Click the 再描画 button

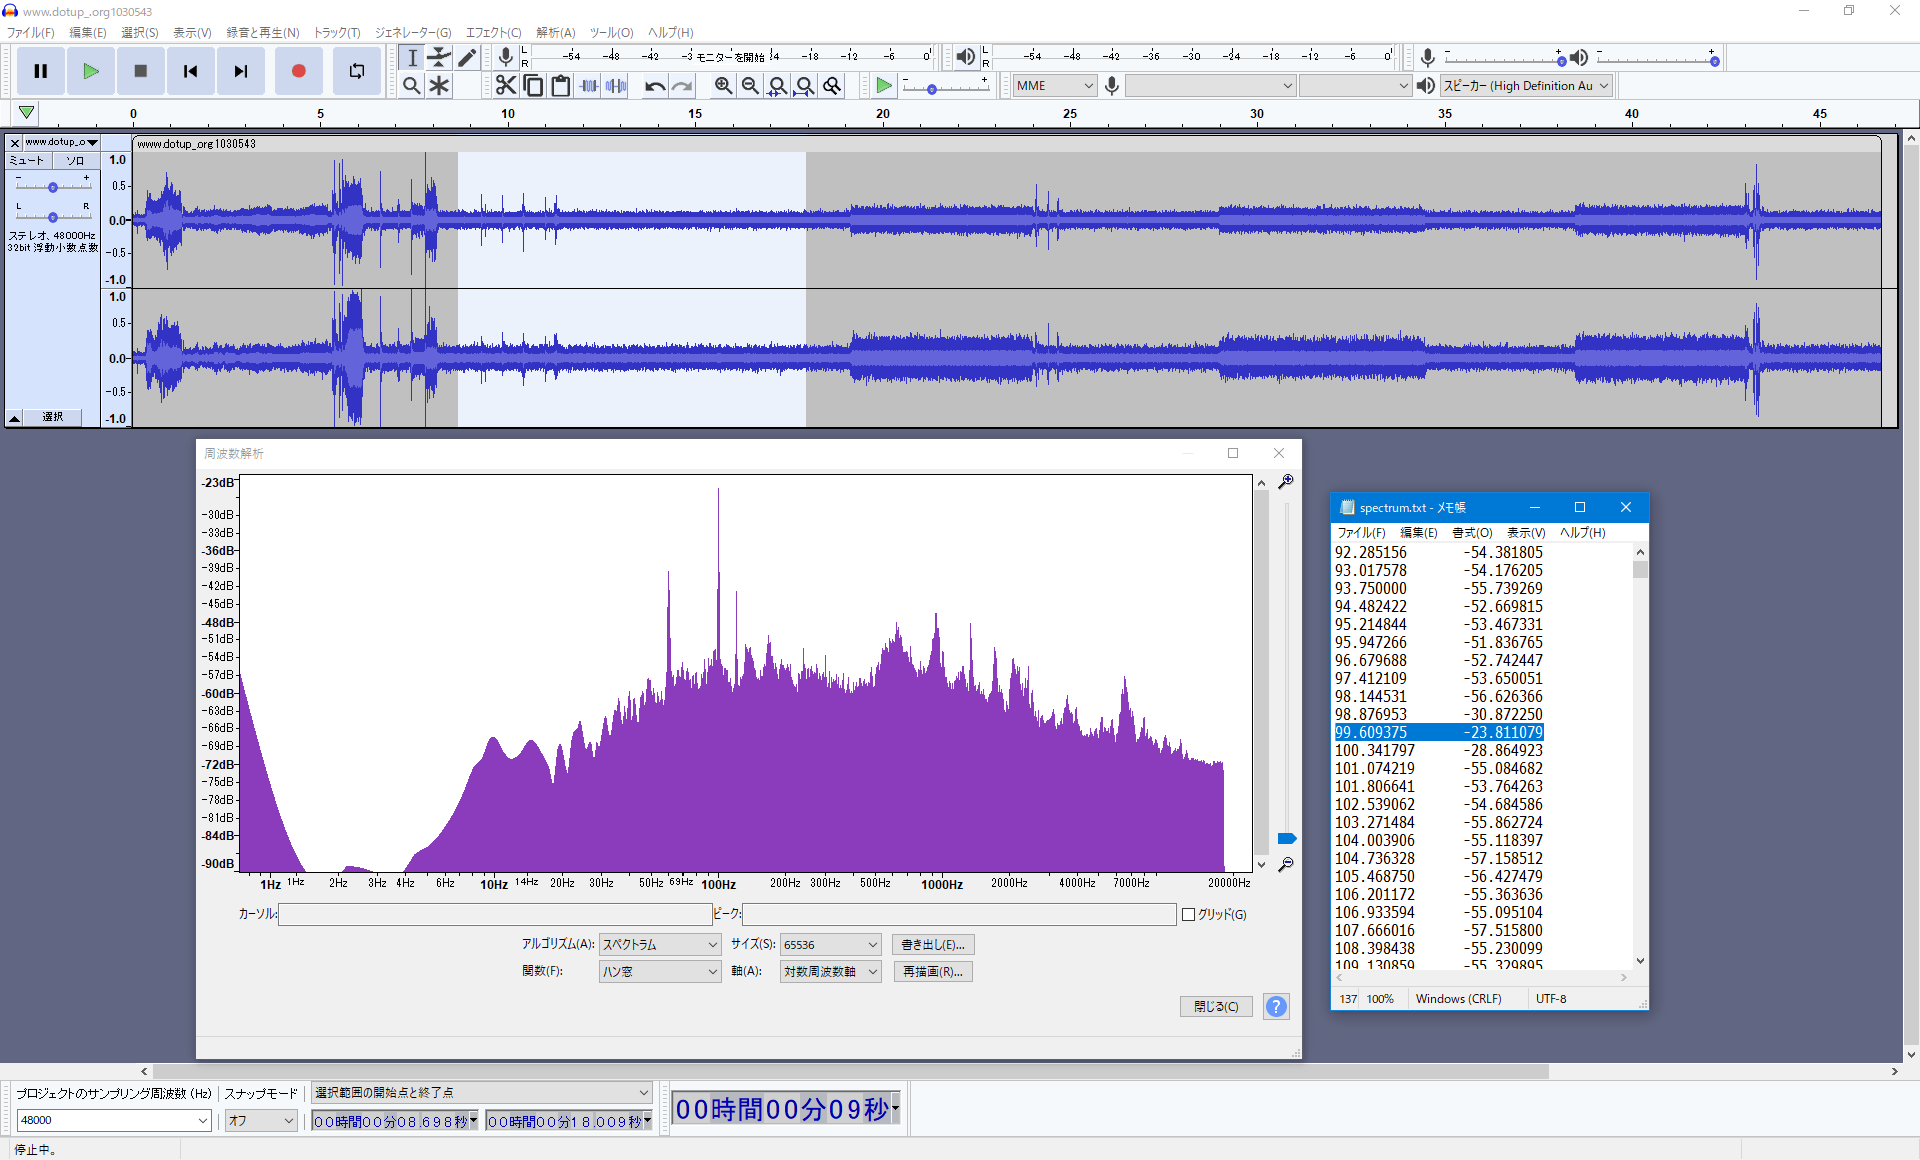(x=932, y=971)
